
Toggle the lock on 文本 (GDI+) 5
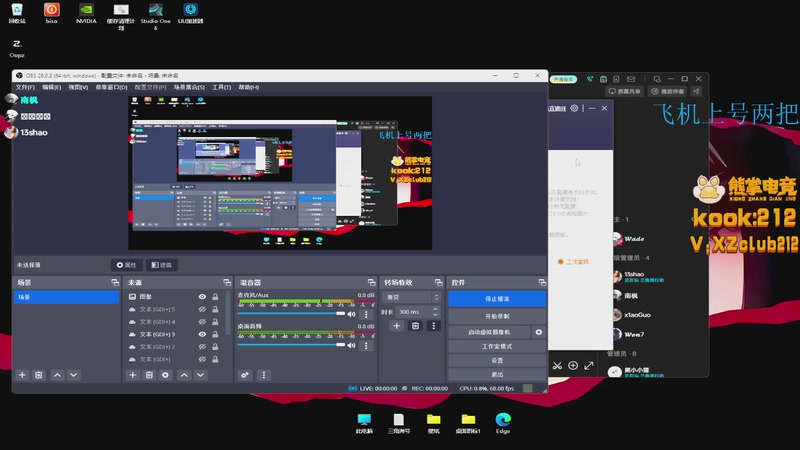pyautogui.click(x=215, y=309)
